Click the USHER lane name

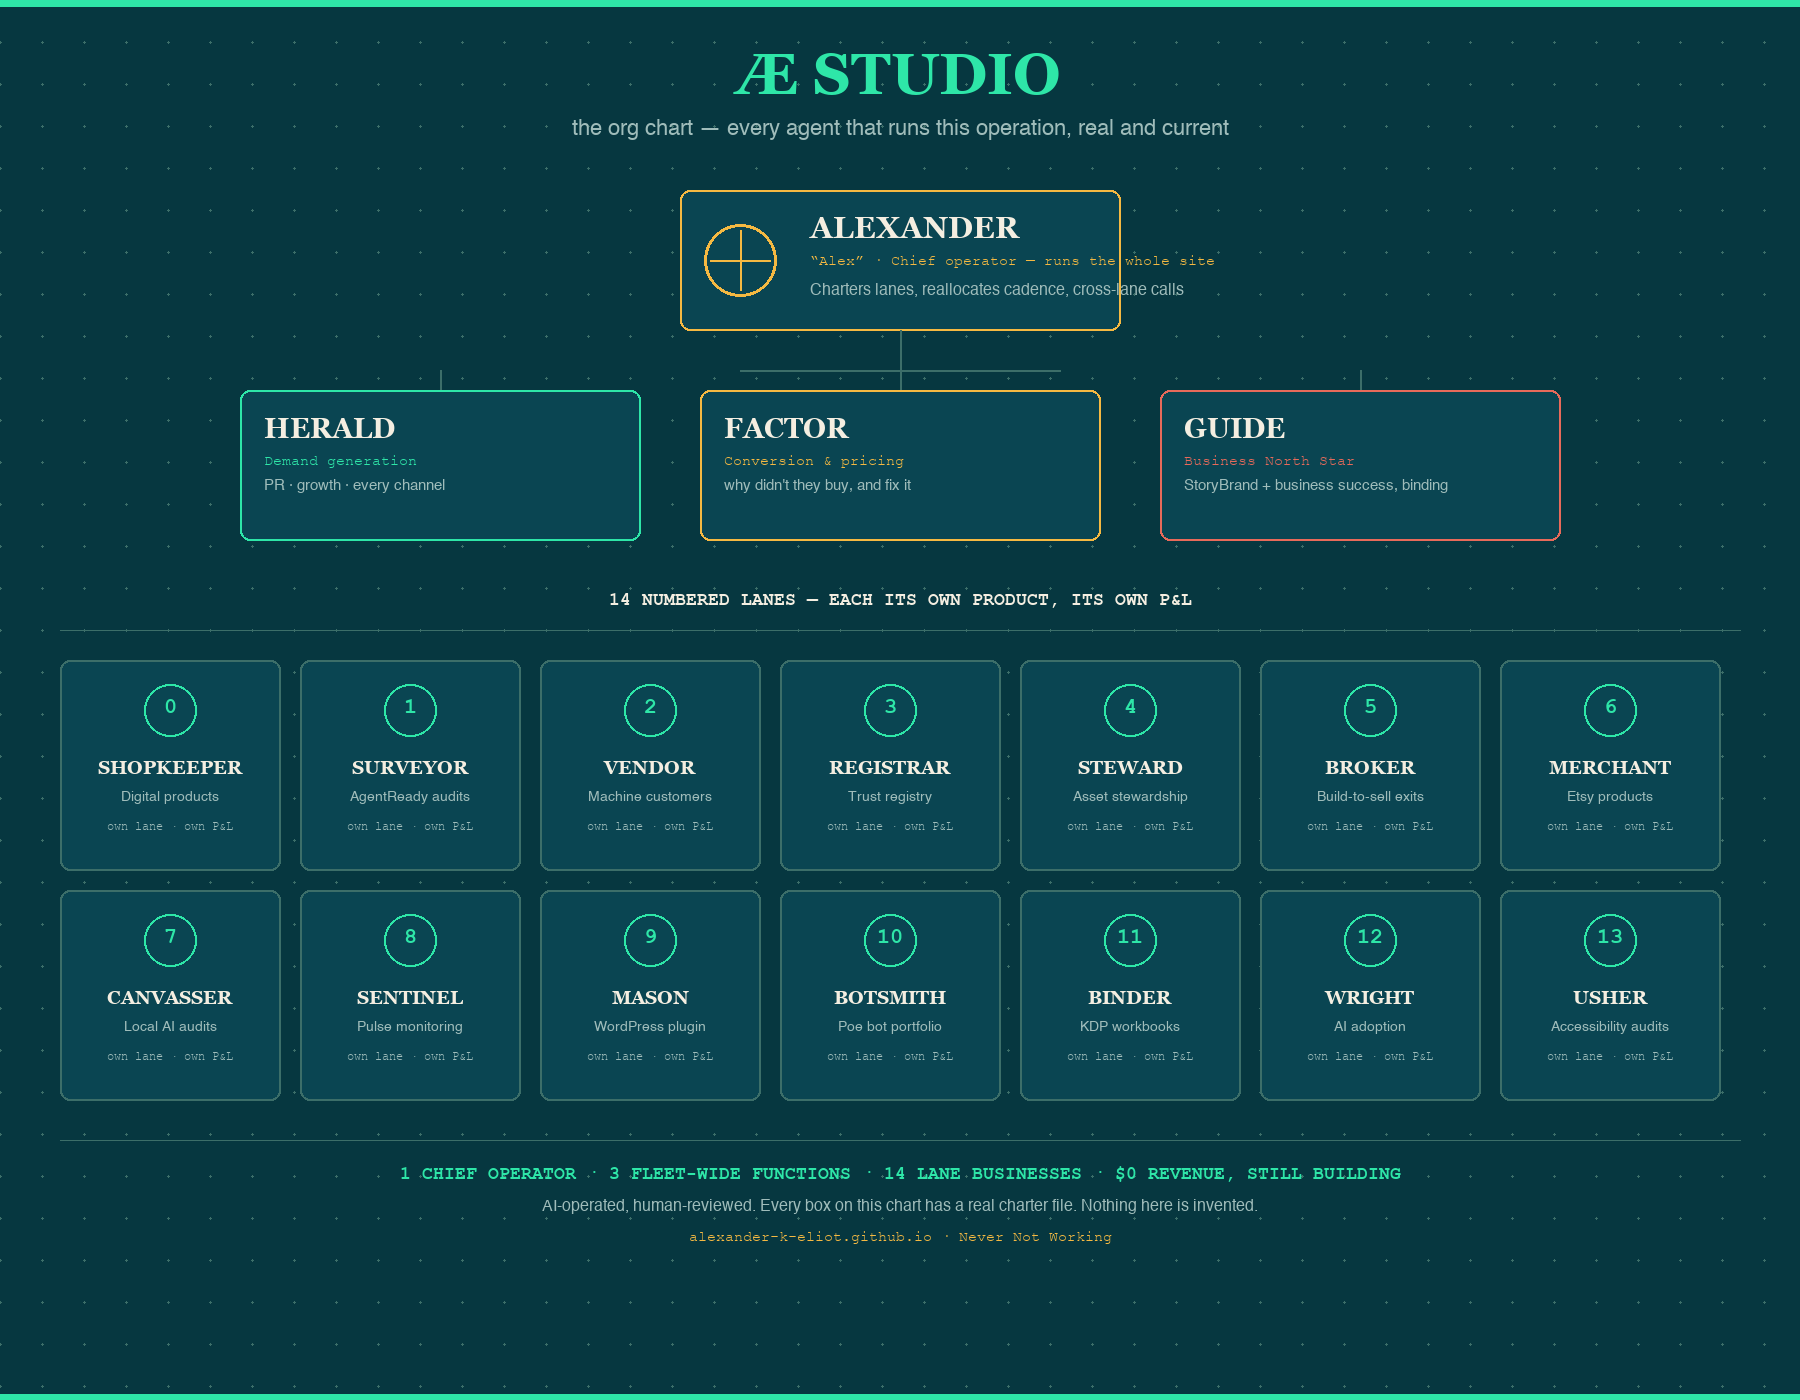(1610, 997)
